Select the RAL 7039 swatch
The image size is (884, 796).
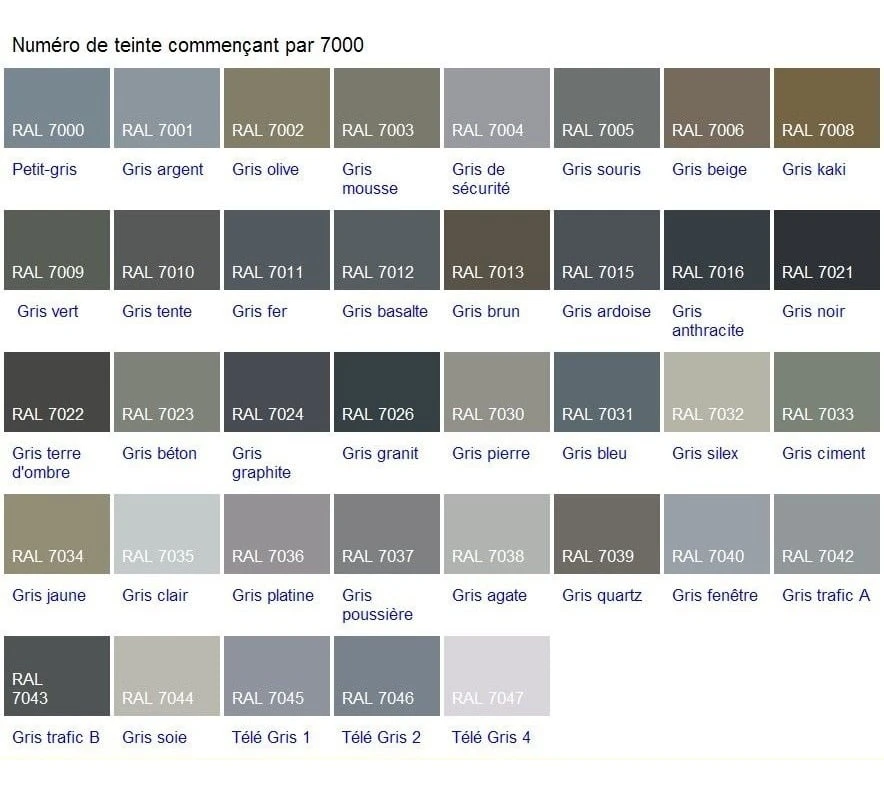pyautogui.click(x=607, y=534)
